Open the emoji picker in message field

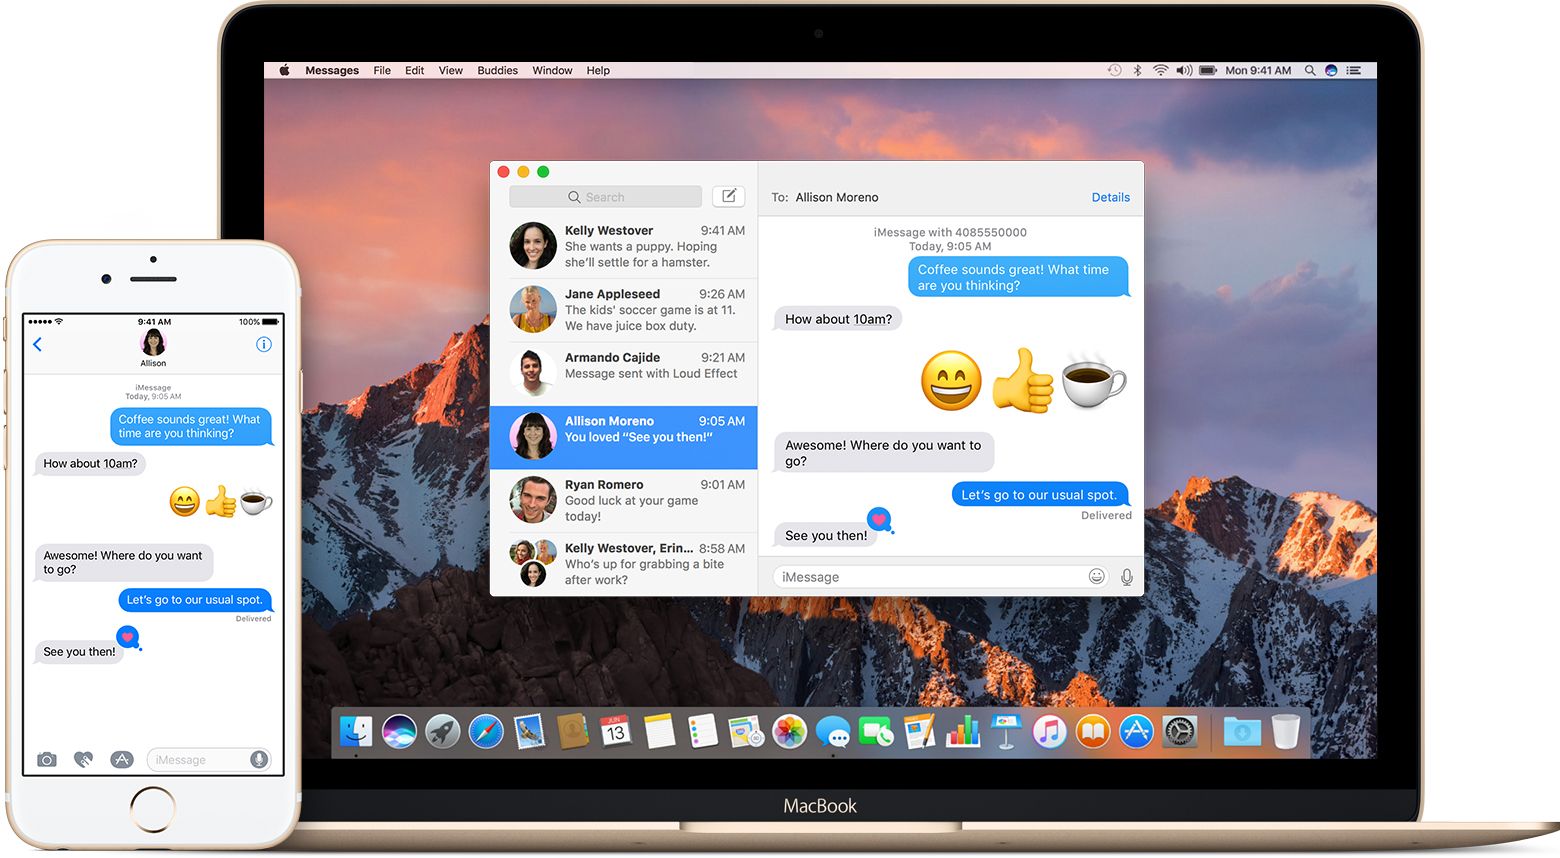(x=1096, y=577)
